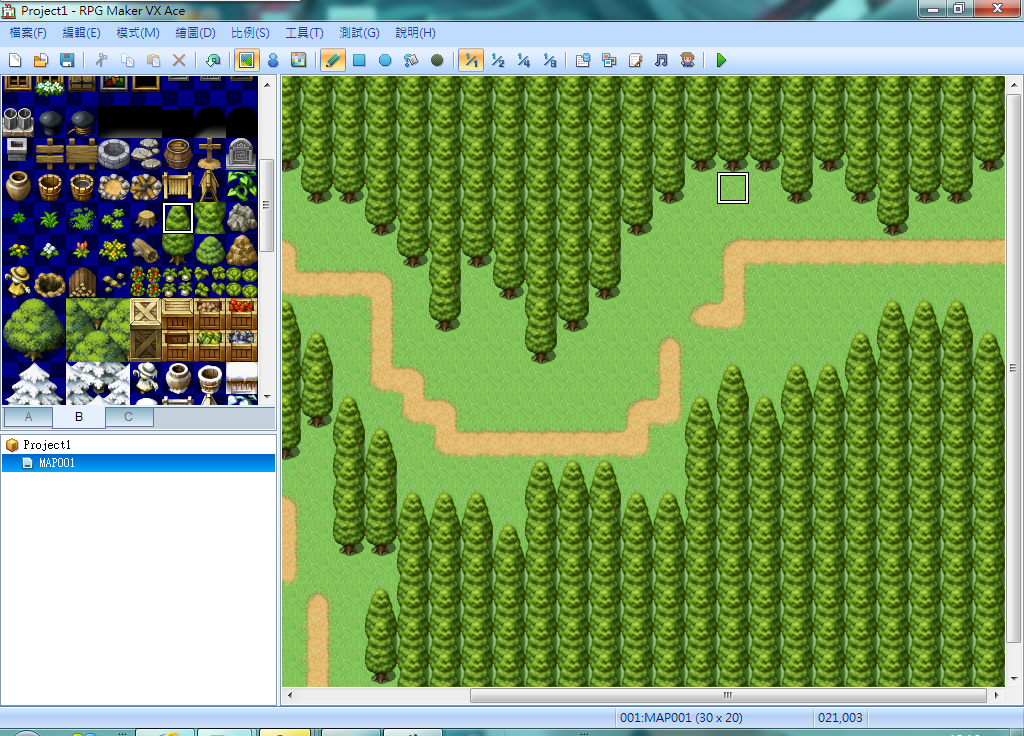Pick the large round tree tile

pos(34,330)
